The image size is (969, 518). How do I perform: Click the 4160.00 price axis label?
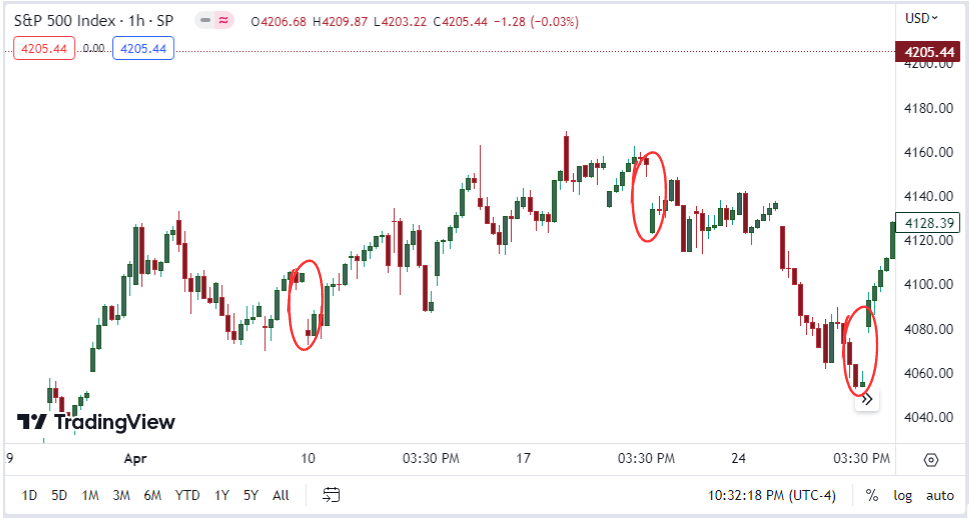[x=929, y=152]
